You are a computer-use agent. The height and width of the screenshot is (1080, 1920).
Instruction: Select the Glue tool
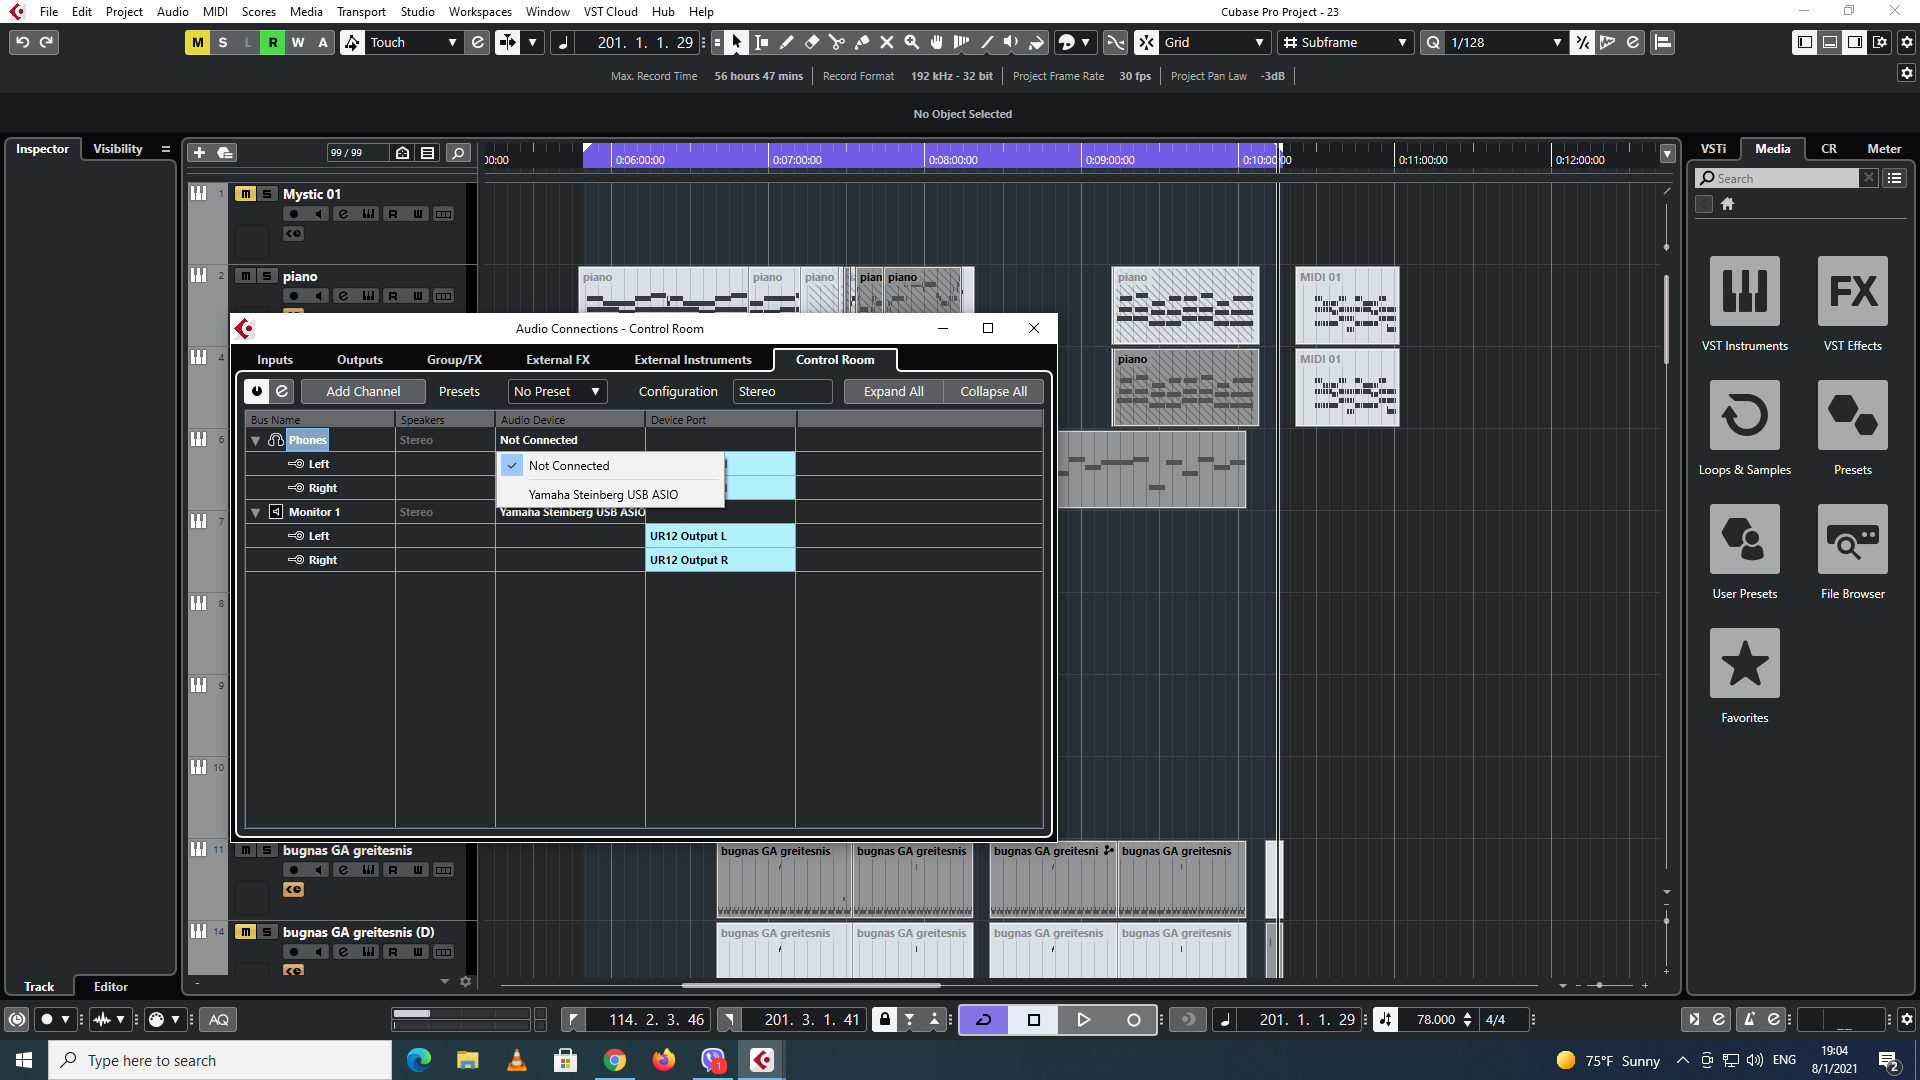coord(862,42)
